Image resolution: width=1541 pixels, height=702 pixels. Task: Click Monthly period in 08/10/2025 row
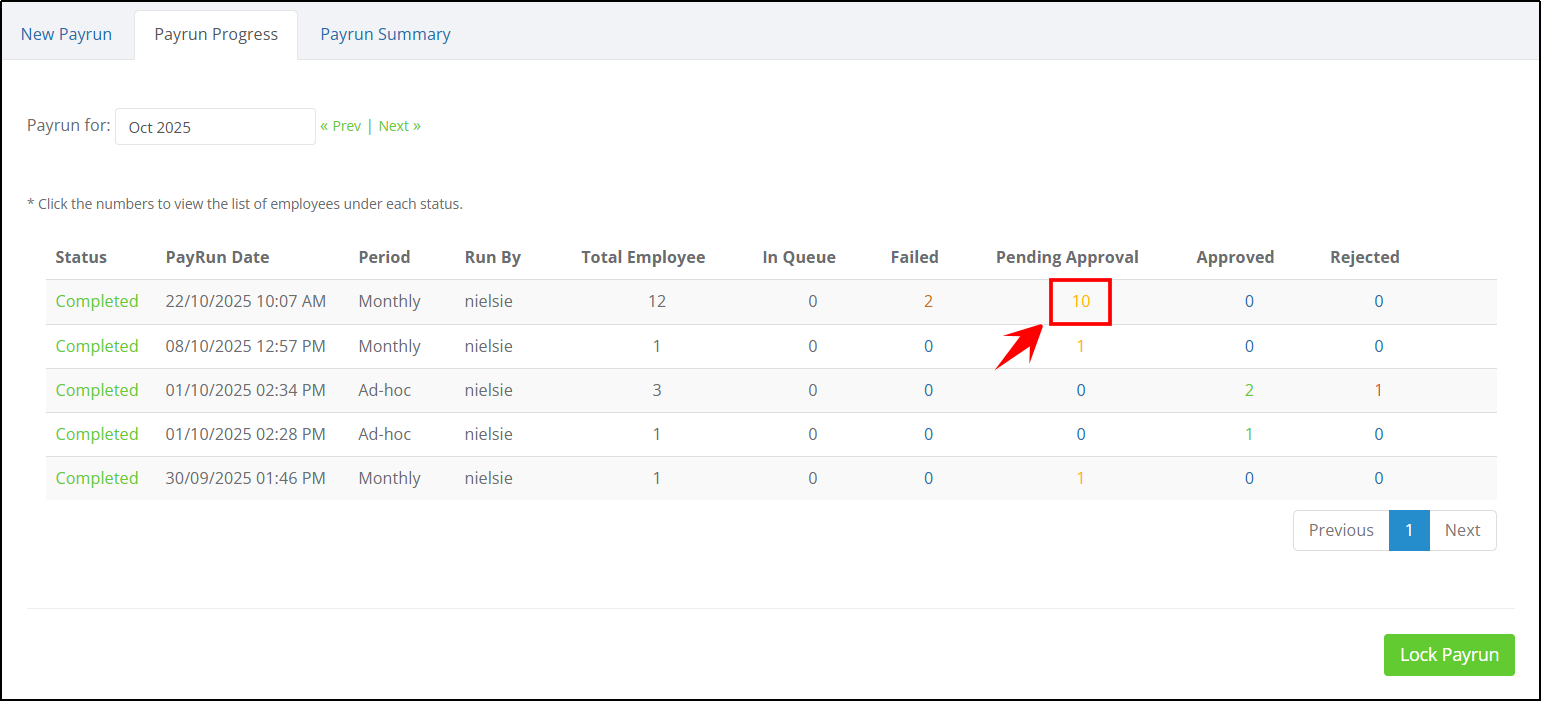390,346
